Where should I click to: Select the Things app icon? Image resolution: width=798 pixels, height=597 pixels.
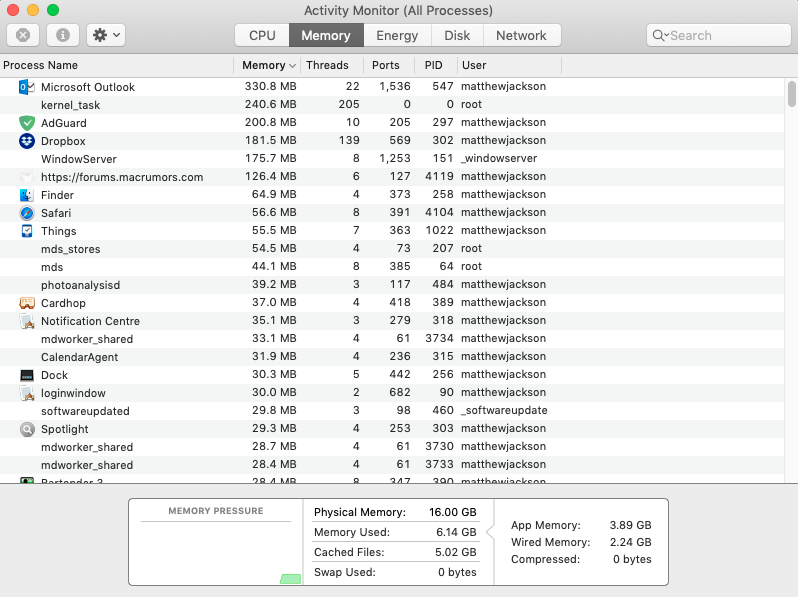(27, 231)
